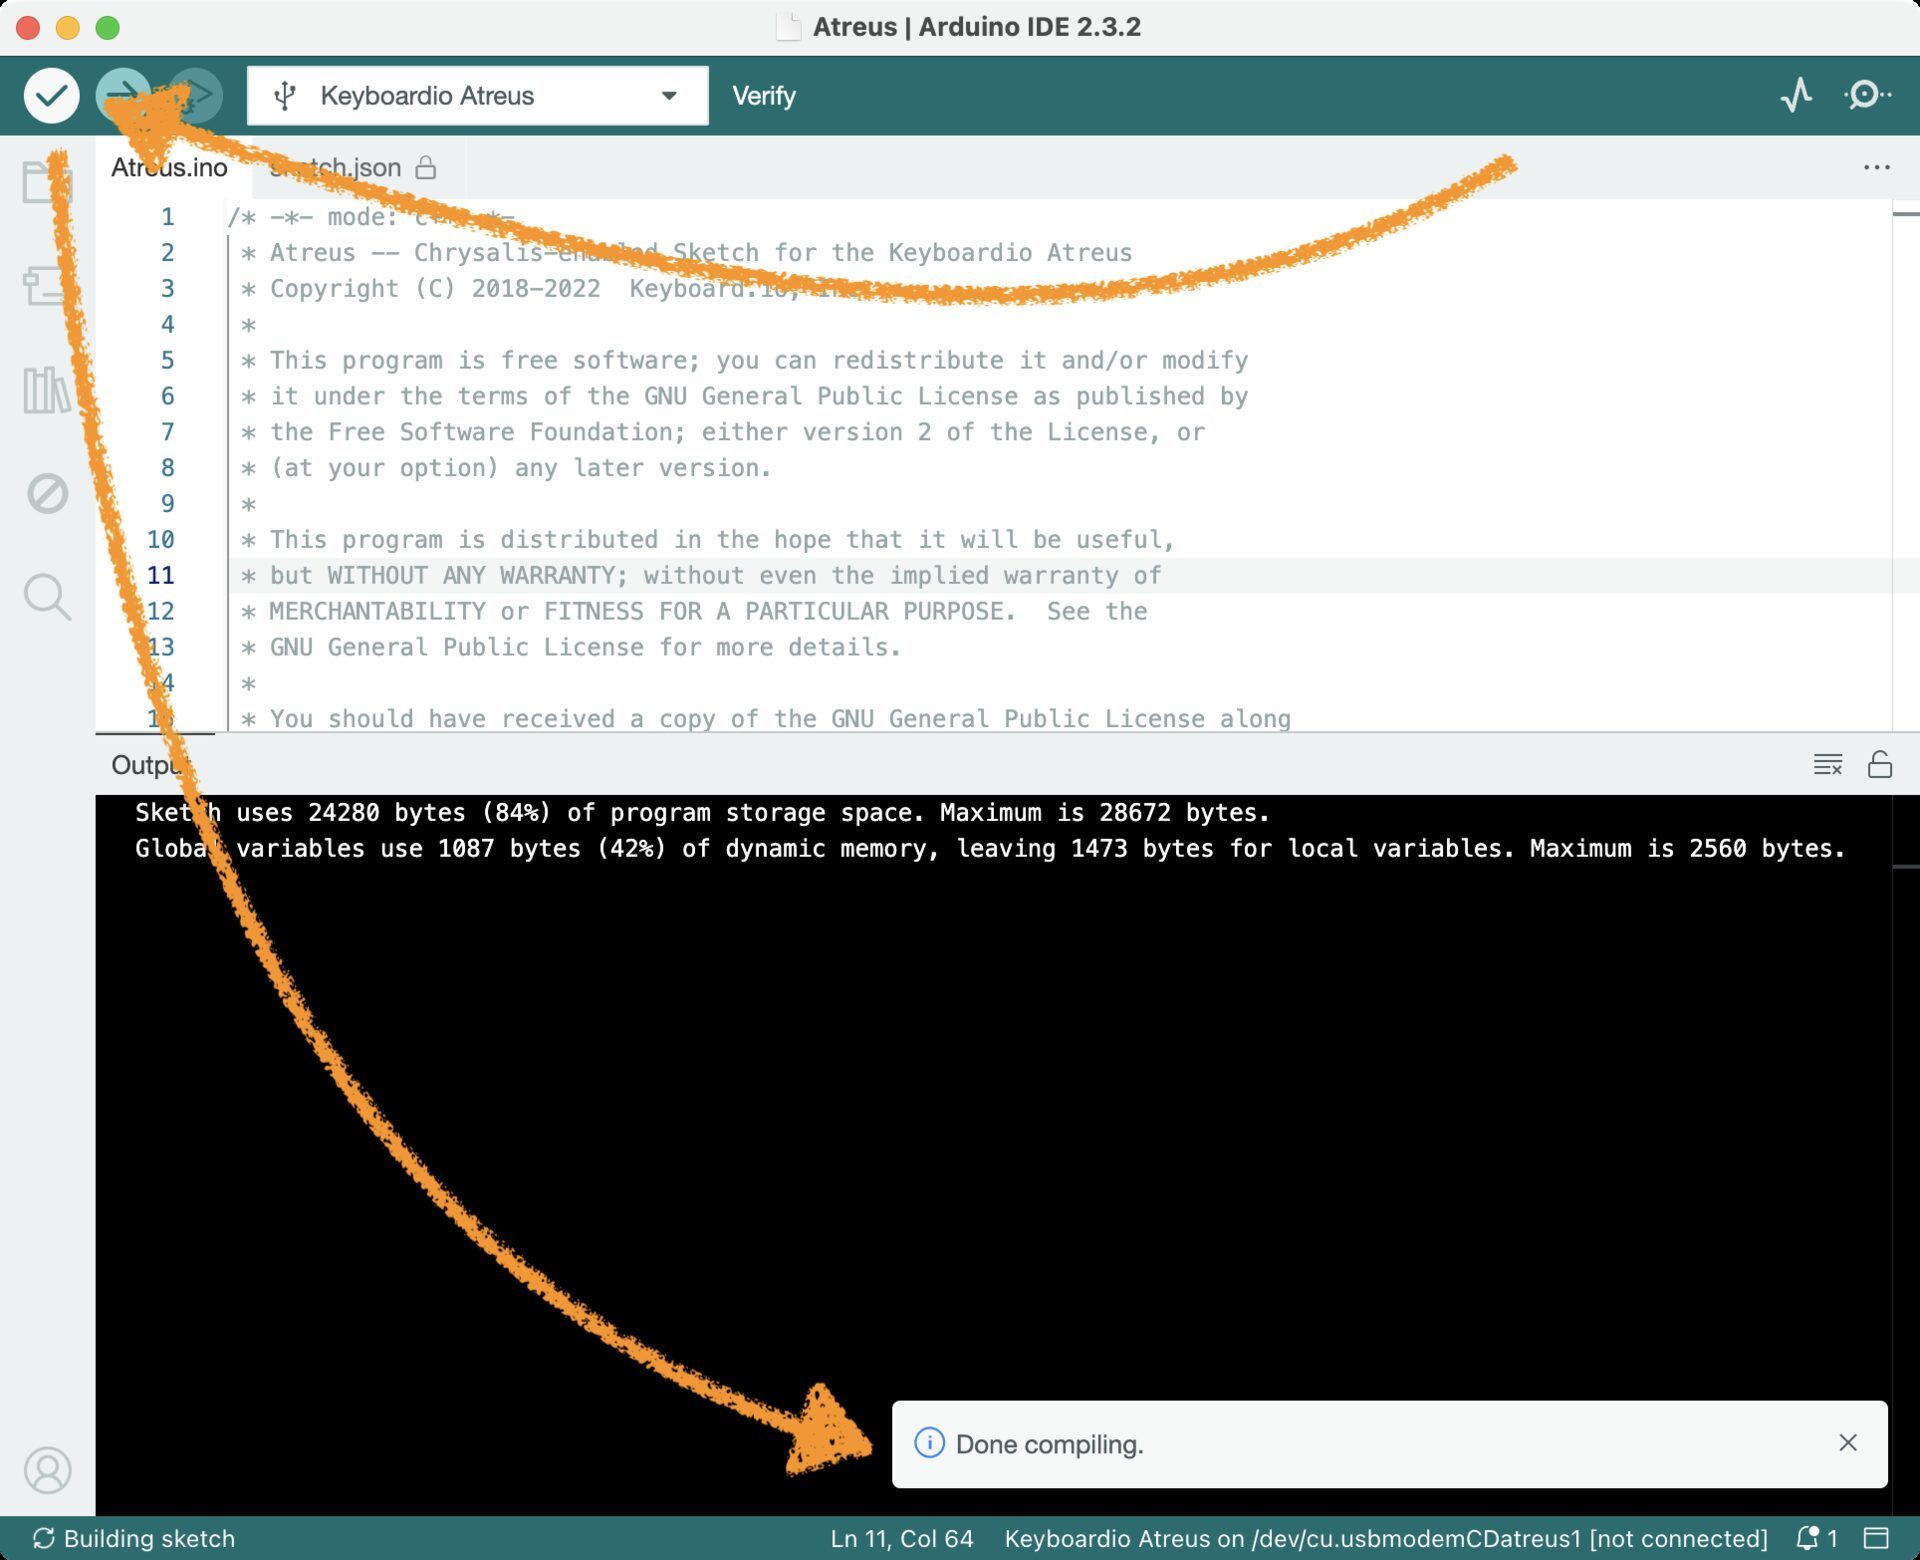This screenshot has height=1560, width=1920.
Task: Click the 'Sketch uses 24280 bytes' output line
Action: point(702,813)
